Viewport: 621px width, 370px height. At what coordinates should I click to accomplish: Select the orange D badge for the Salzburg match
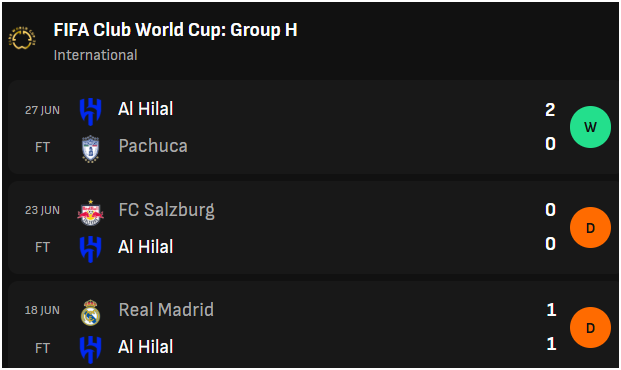[590, 227]
